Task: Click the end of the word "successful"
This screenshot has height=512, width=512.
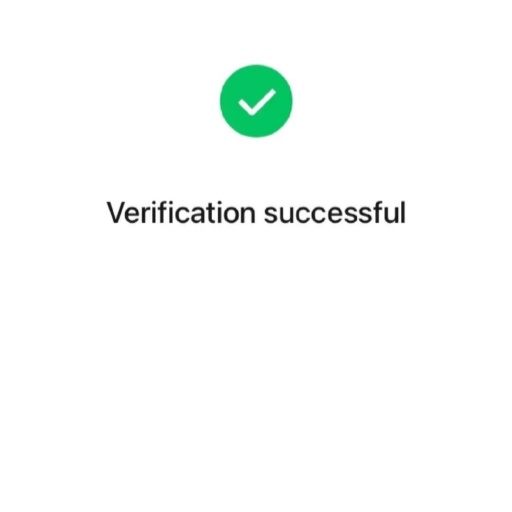Action: (x=403, y=213)
